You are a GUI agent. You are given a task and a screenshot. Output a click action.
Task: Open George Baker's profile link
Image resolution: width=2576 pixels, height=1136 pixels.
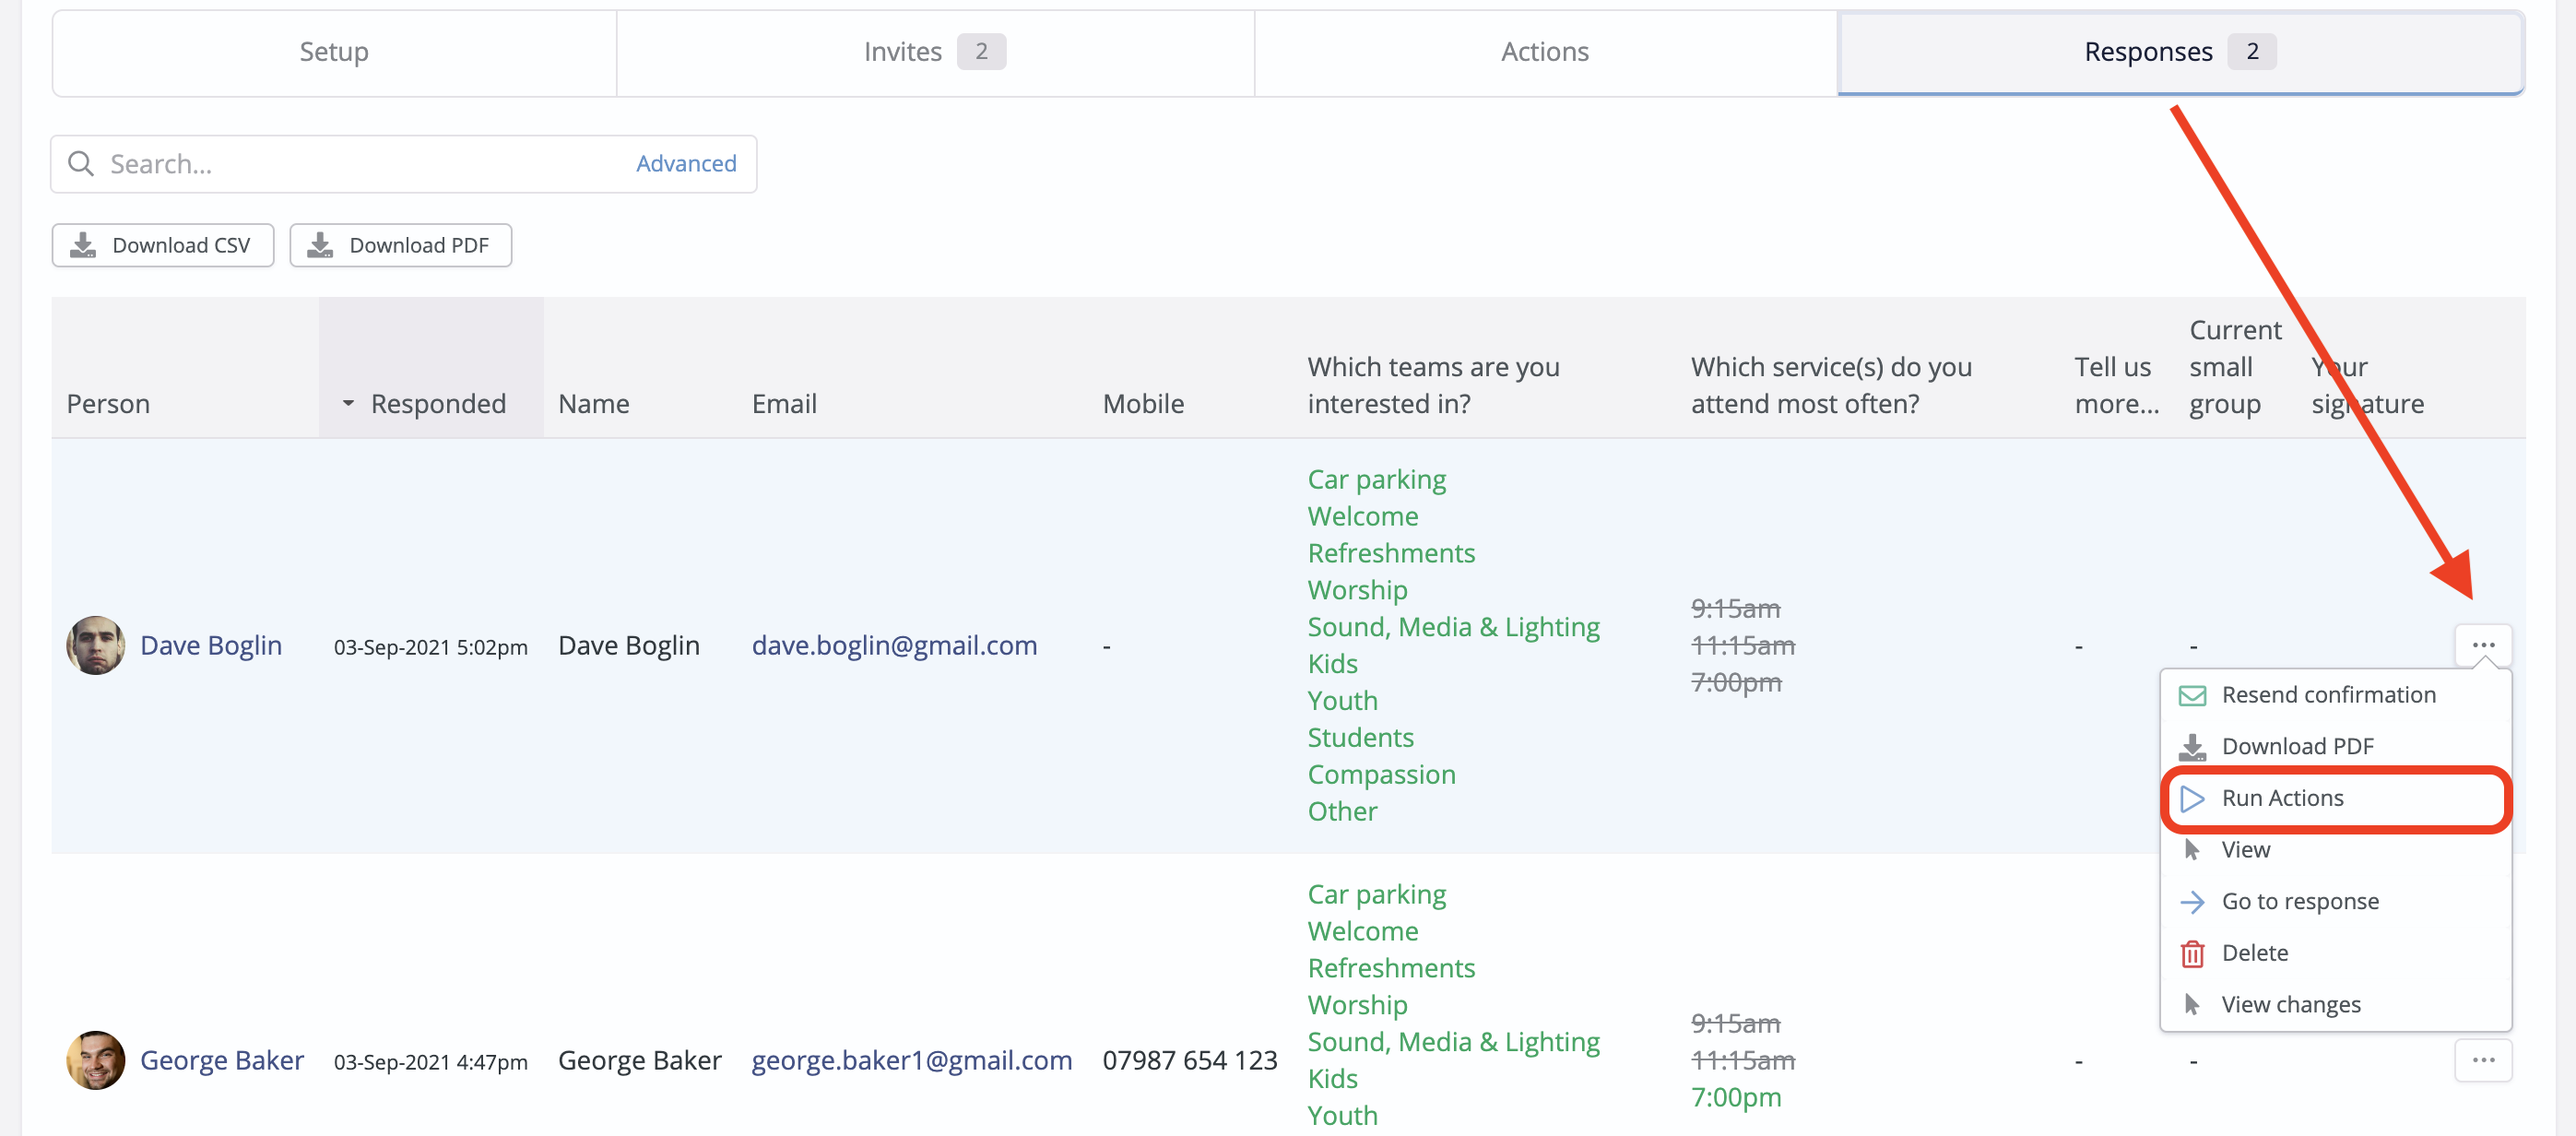pyautogui.click(x=222, y=1060)
